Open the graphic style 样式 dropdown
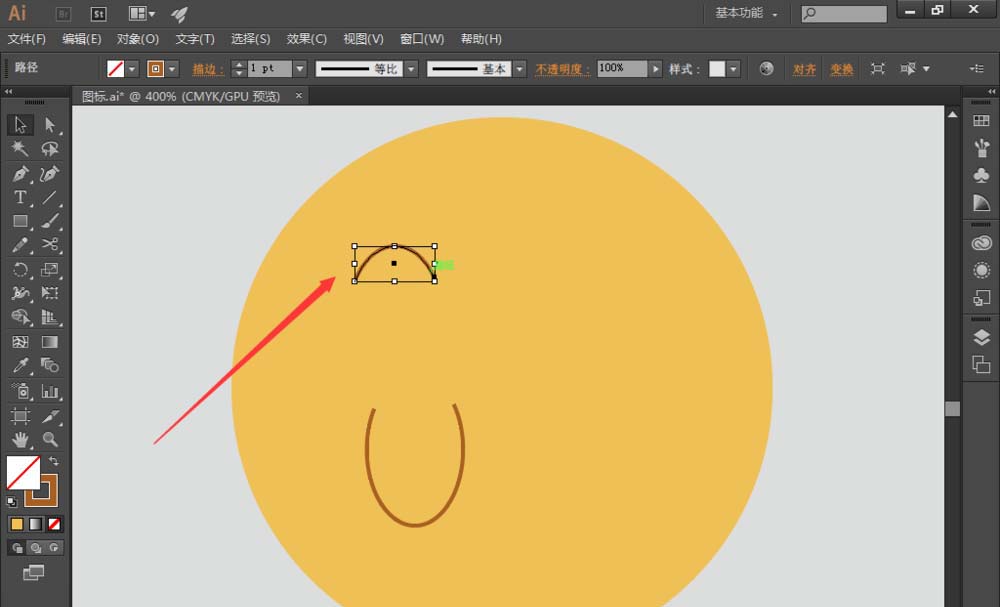 (x=733, y=69)
